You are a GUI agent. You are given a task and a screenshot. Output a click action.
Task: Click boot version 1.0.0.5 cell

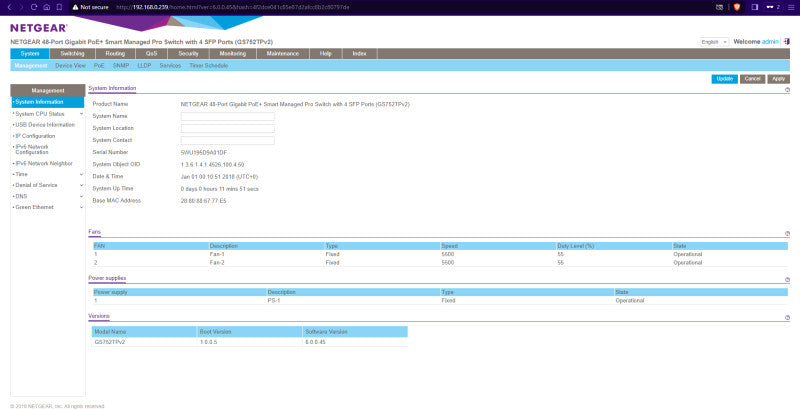pos(209,342)
